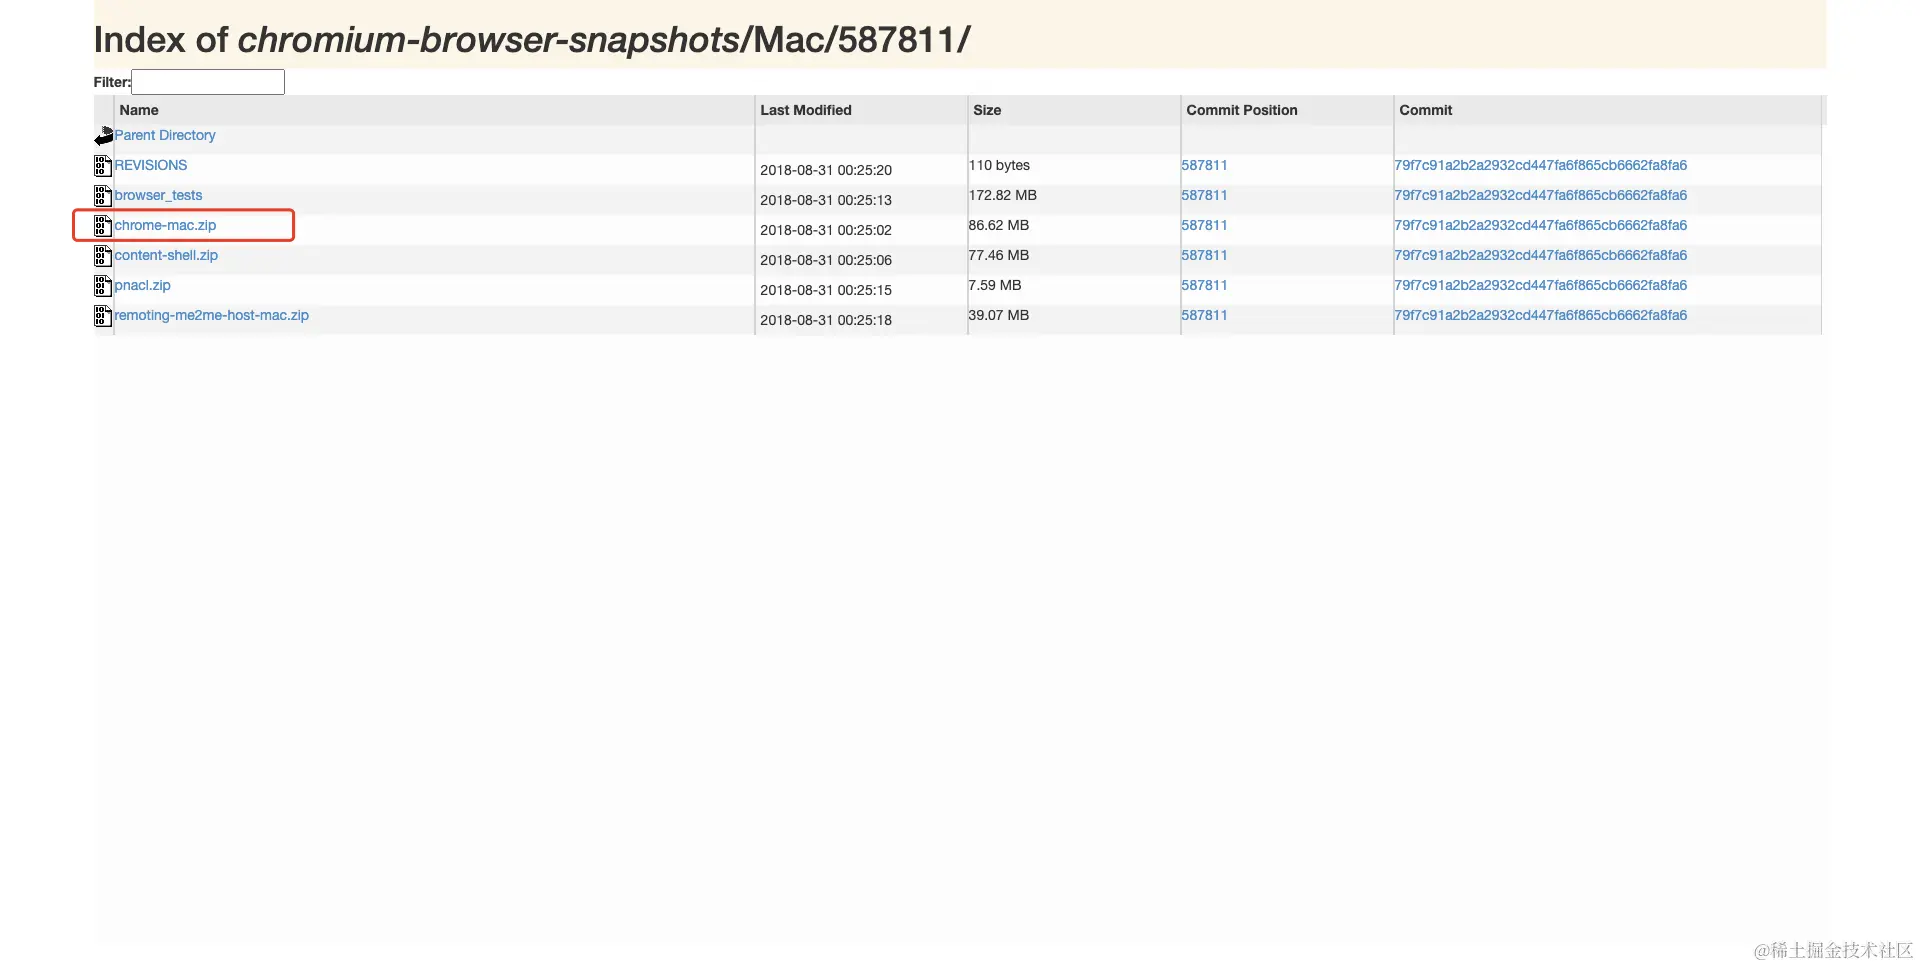
Task: Open commit position 587811 for chrome-mac.zip
Action: click(x=1204, y=225)
